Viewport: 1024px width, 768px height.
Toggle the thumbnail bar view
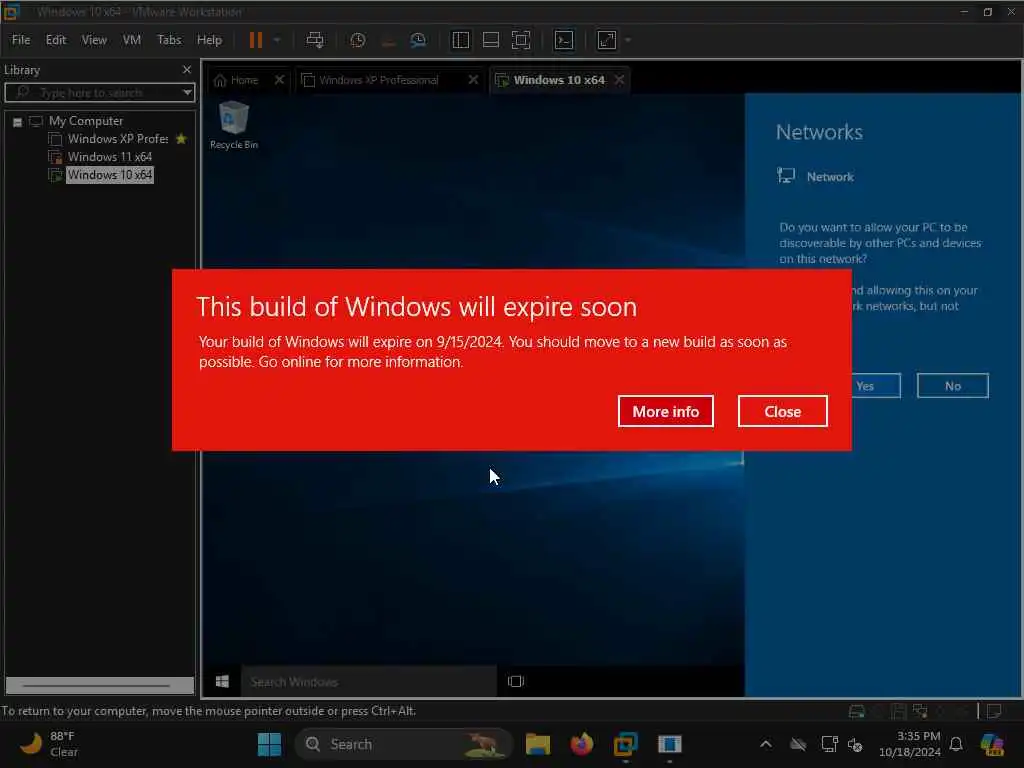point(490,40)
